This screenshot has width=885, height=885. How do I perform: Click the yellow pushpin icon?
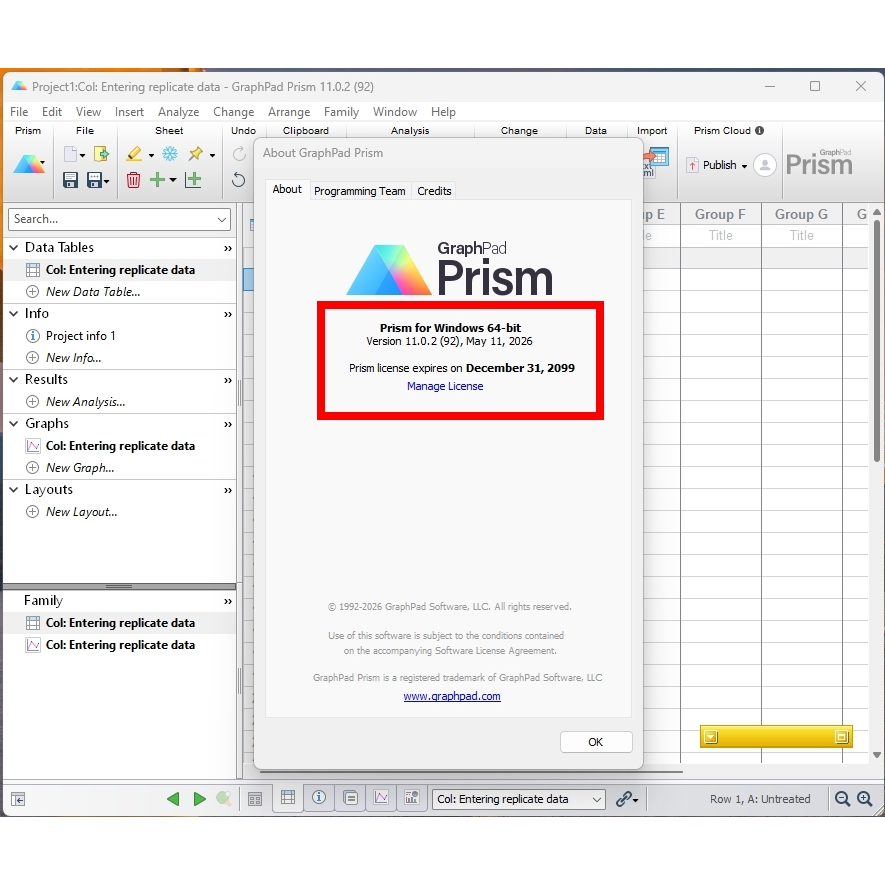pyautogui.click(x=195, y=154)
